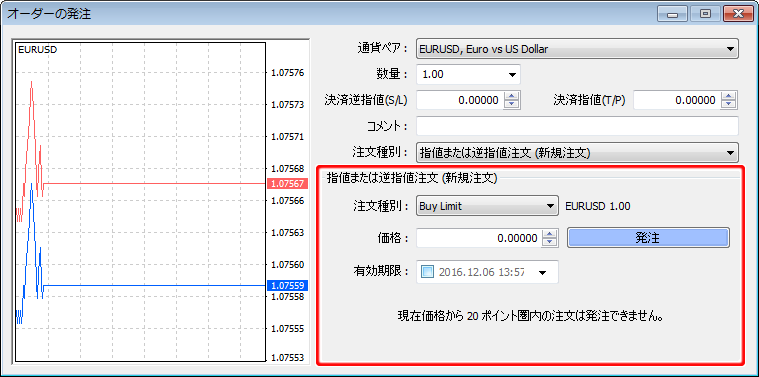The image size is (759, 377).
Task: Enable the 有効期限 expiry checkbox
Action: pos(428,272)
